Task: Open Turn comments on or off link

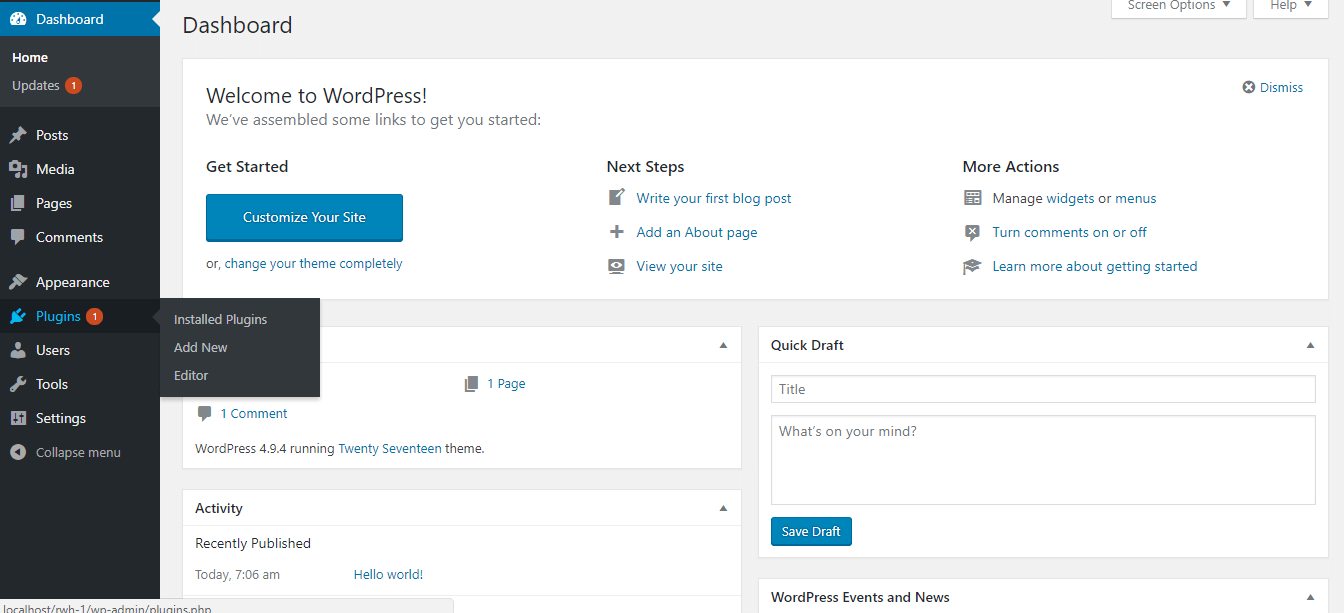Action: click(x=1070, y=232)
